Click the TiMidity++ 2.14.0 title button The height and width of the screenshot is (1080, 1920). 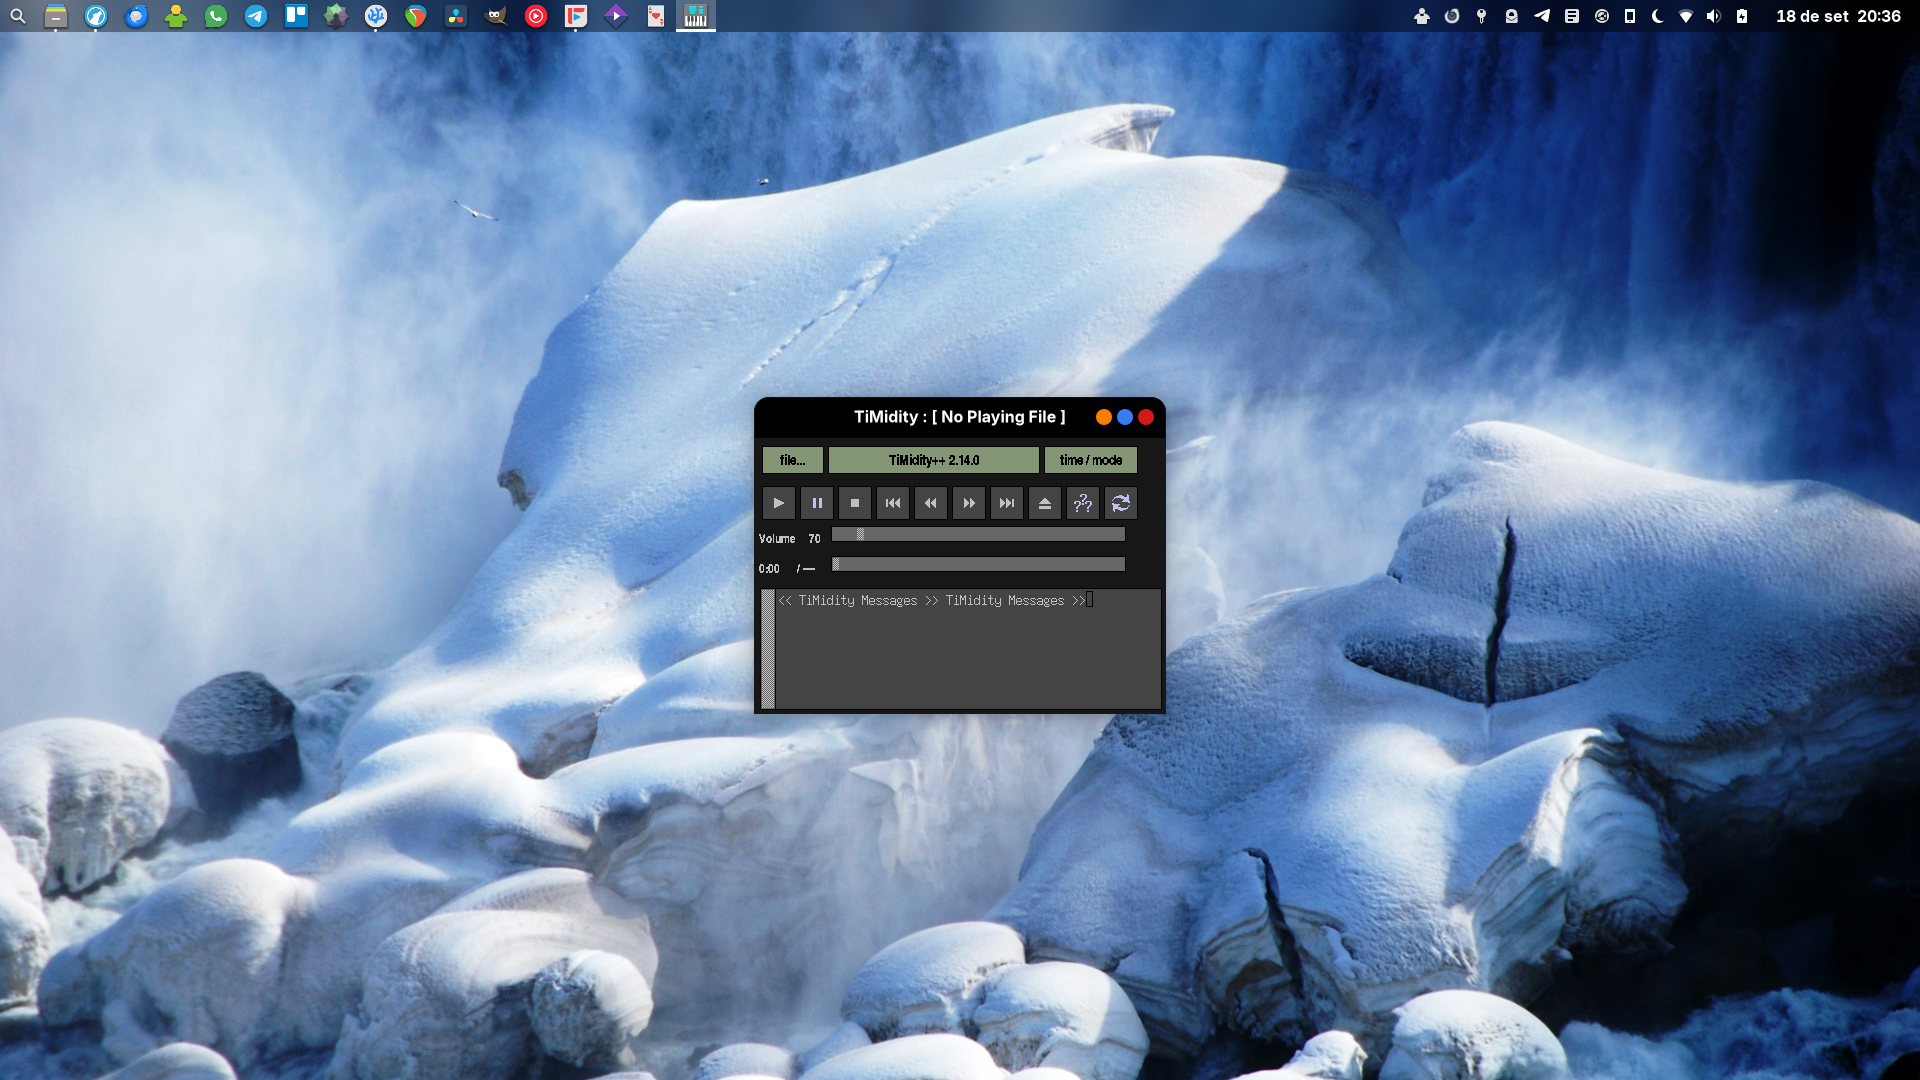tap(933, 460)
